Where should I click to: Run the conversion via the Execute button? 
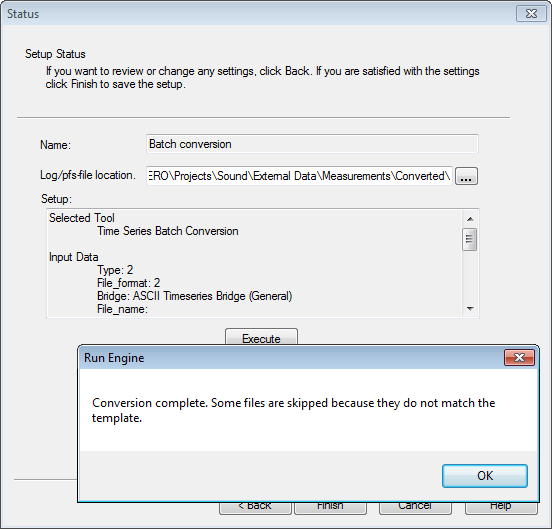261,337
